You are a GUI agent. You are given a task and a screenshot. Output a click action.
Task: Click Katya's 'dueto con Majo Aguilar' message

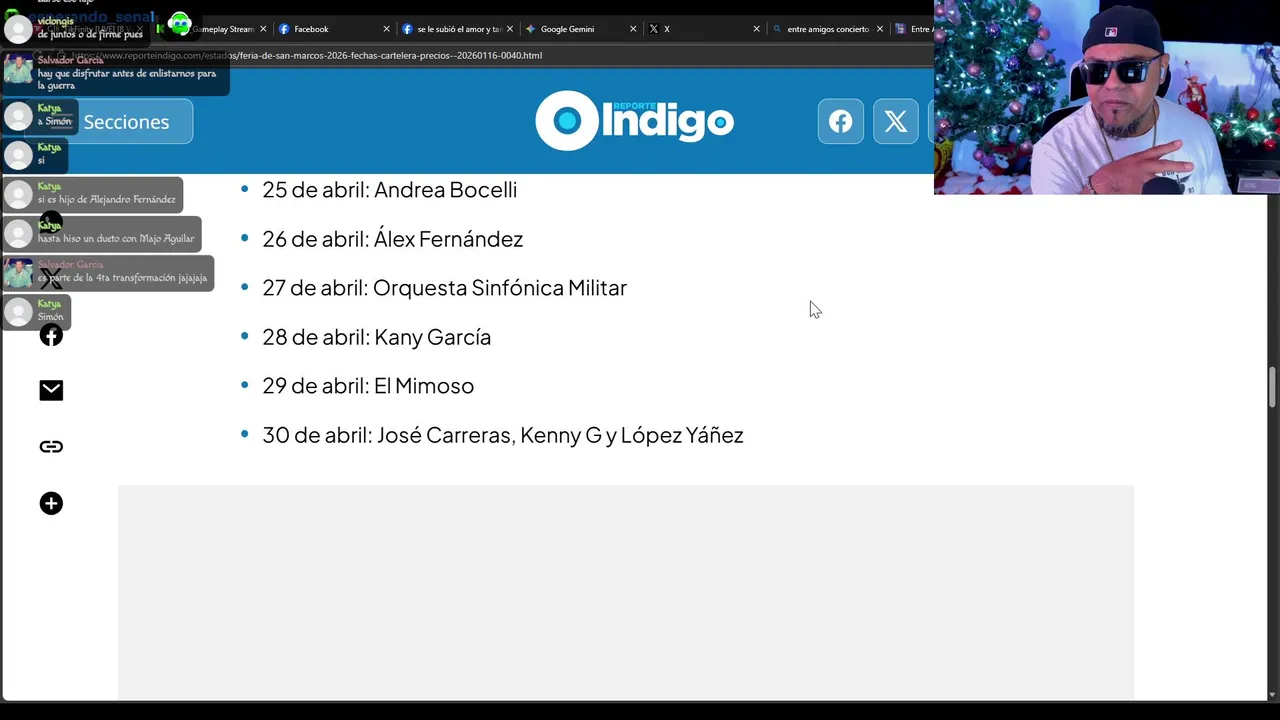[102, 233]
